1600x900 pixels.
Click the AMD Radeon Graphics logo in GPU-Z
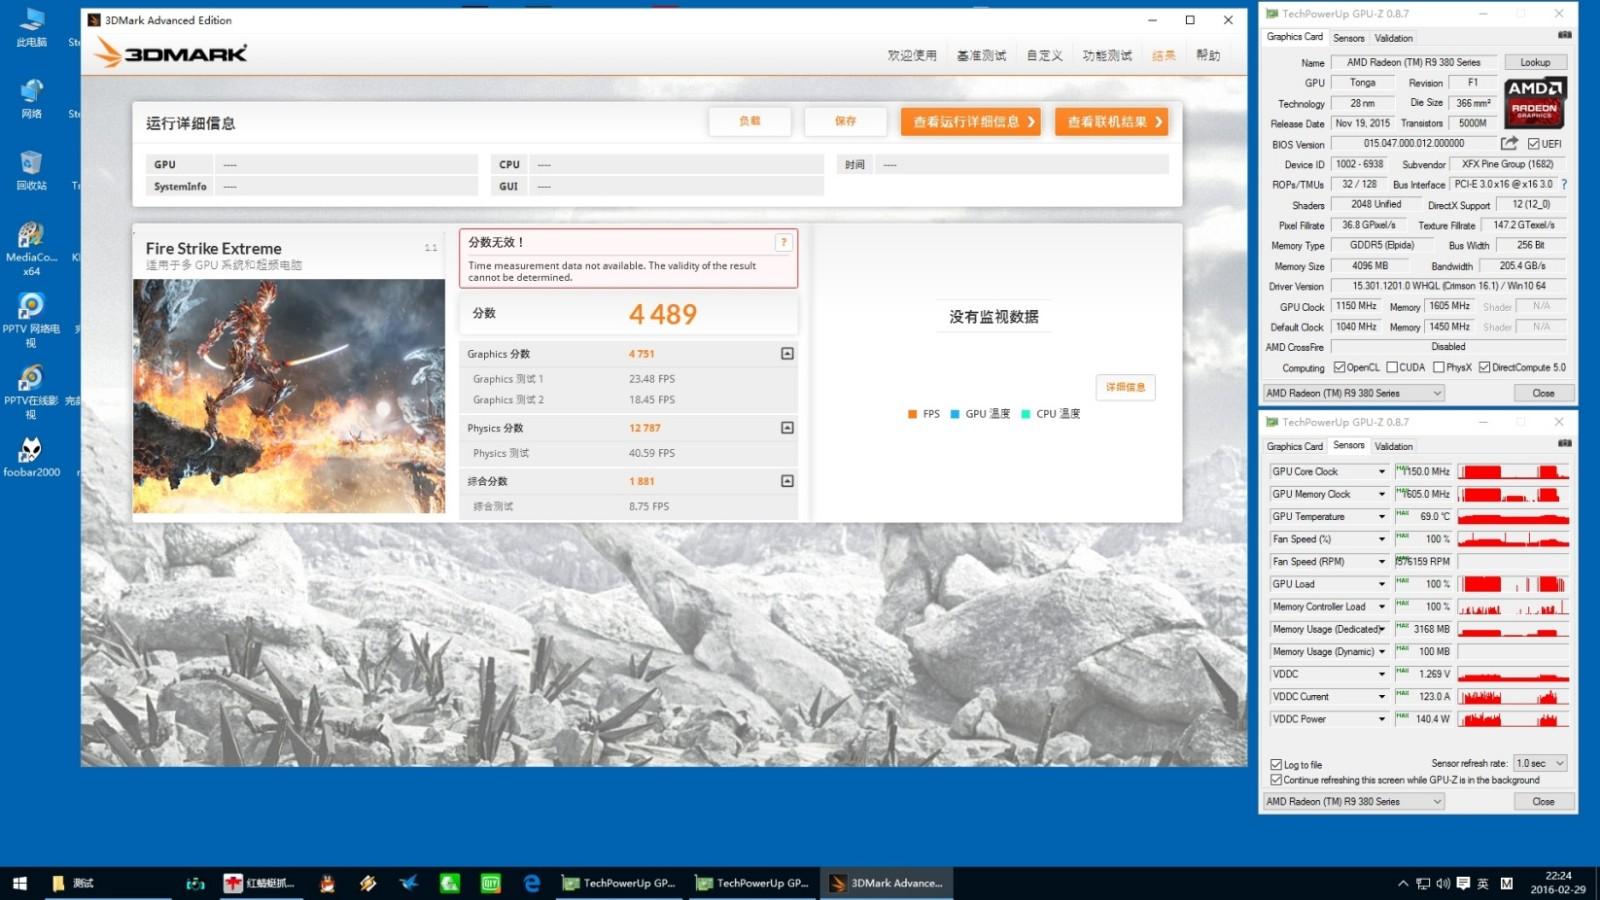point(1535,102)
